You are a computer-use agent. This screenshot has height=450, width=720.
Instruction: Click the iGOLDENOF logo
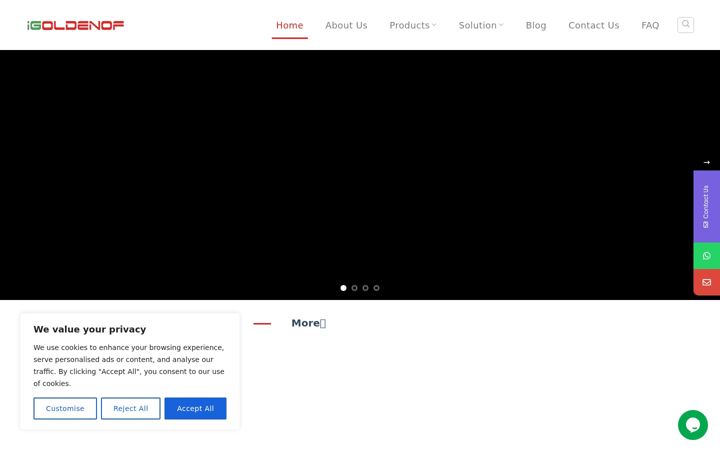[76, 25]
